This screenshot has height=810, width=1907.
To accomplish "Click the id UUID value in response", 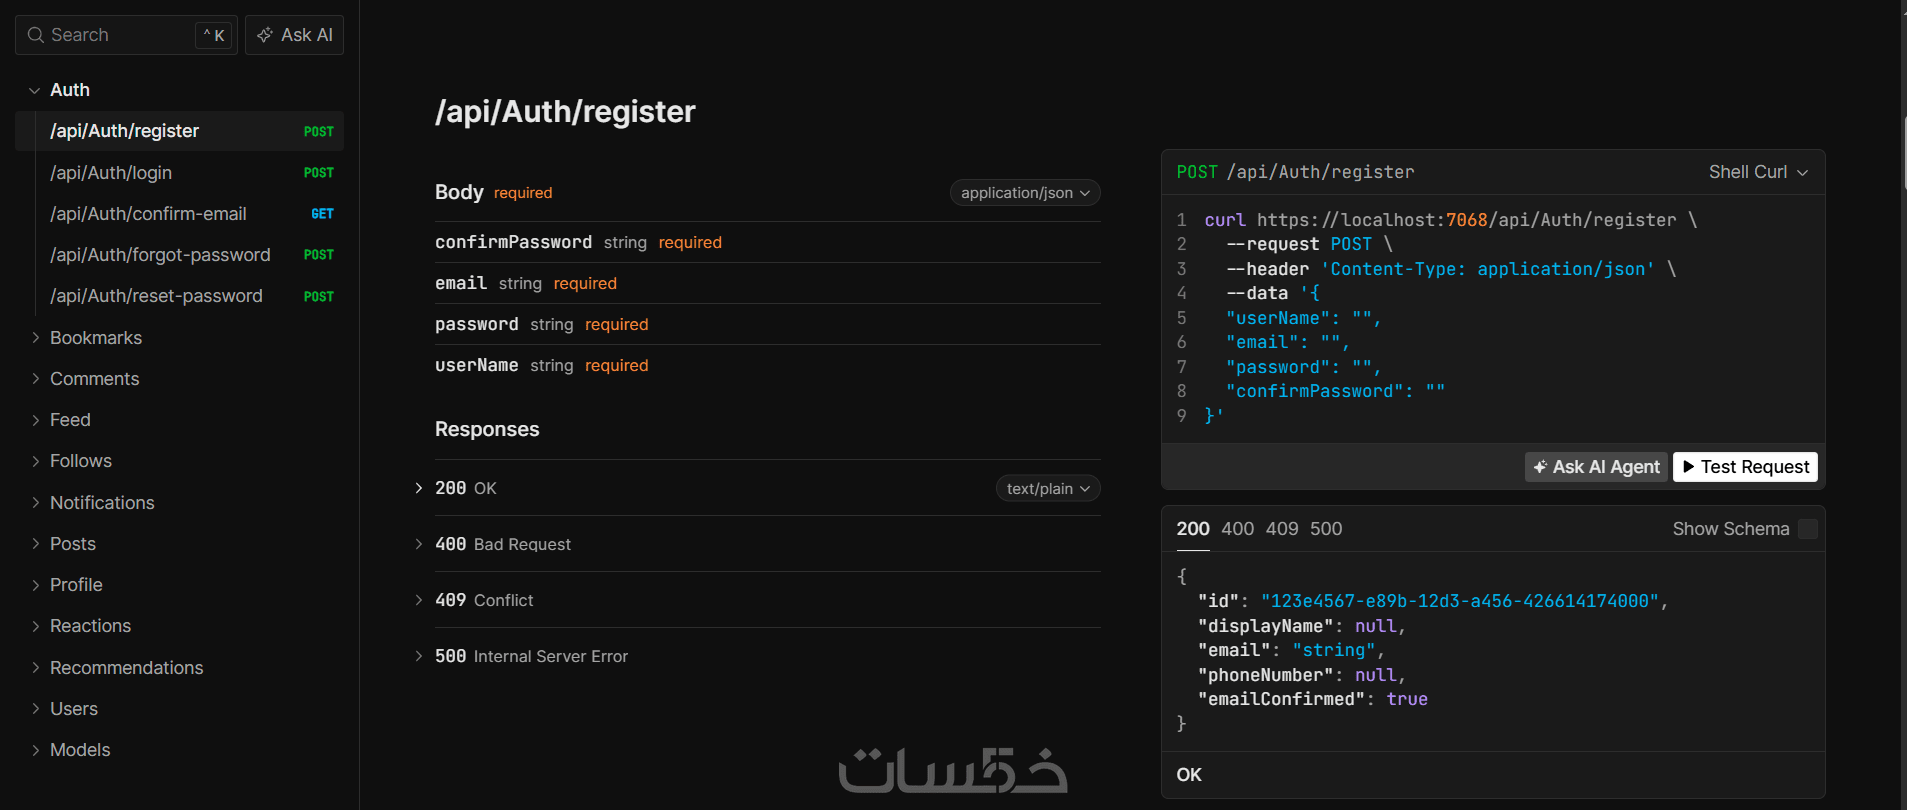I will (x=1460, y=601).
